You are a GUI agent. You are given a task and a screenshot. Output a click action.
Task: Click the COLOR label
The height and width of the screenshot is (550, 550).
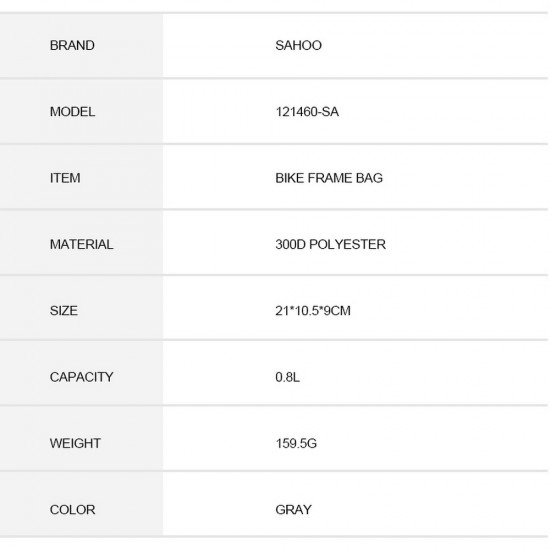click(72, 510)
